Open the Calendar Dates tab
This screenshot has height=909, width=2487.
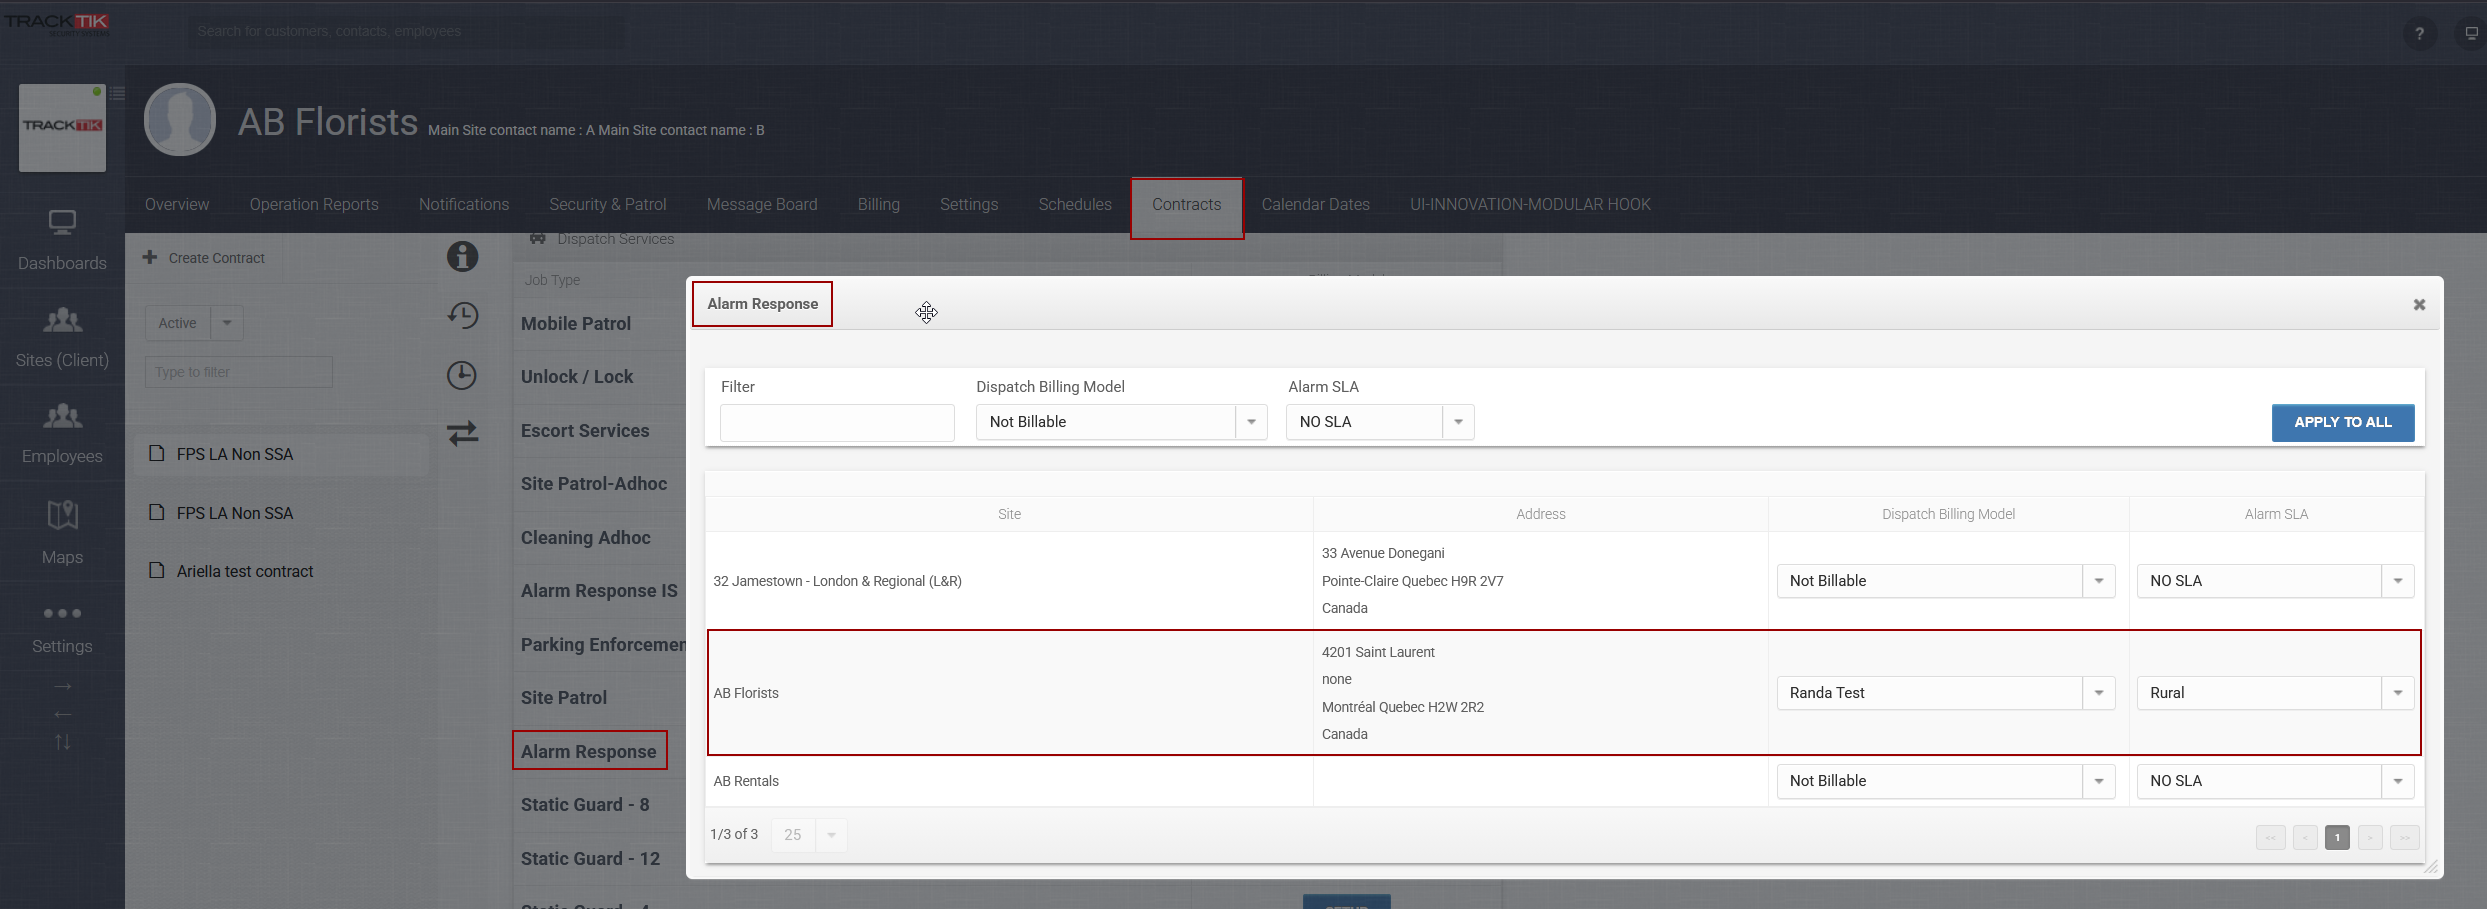[1315, 204]
